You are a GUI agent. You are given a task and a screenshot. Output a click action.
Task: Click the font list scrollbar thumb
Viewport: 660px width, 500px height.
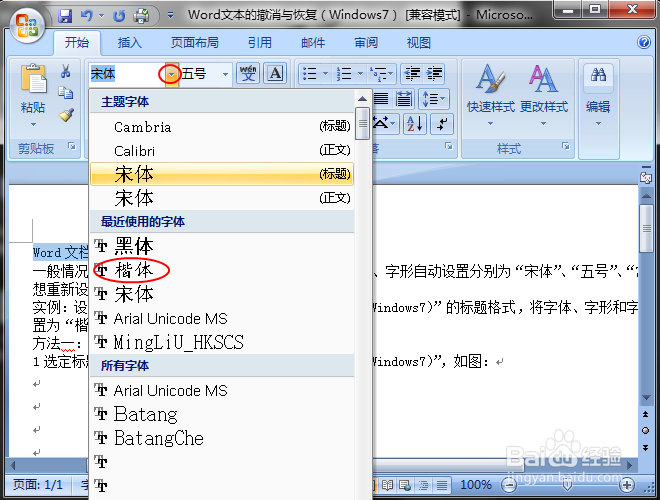click(x=362, y=123)
